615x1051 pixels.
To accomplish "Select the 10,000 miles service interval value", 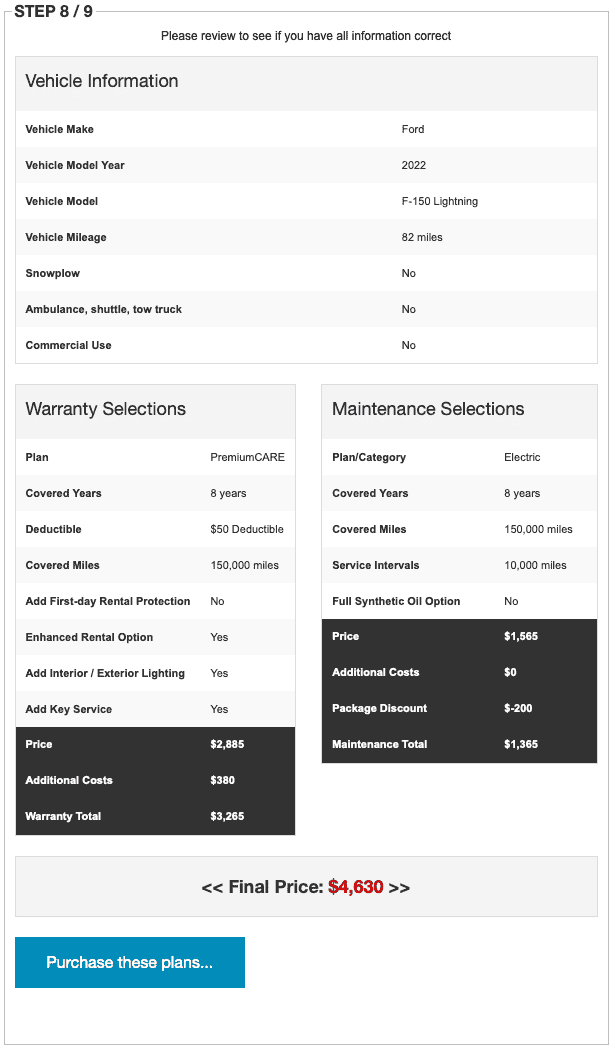I will click(x=535, y=566).
